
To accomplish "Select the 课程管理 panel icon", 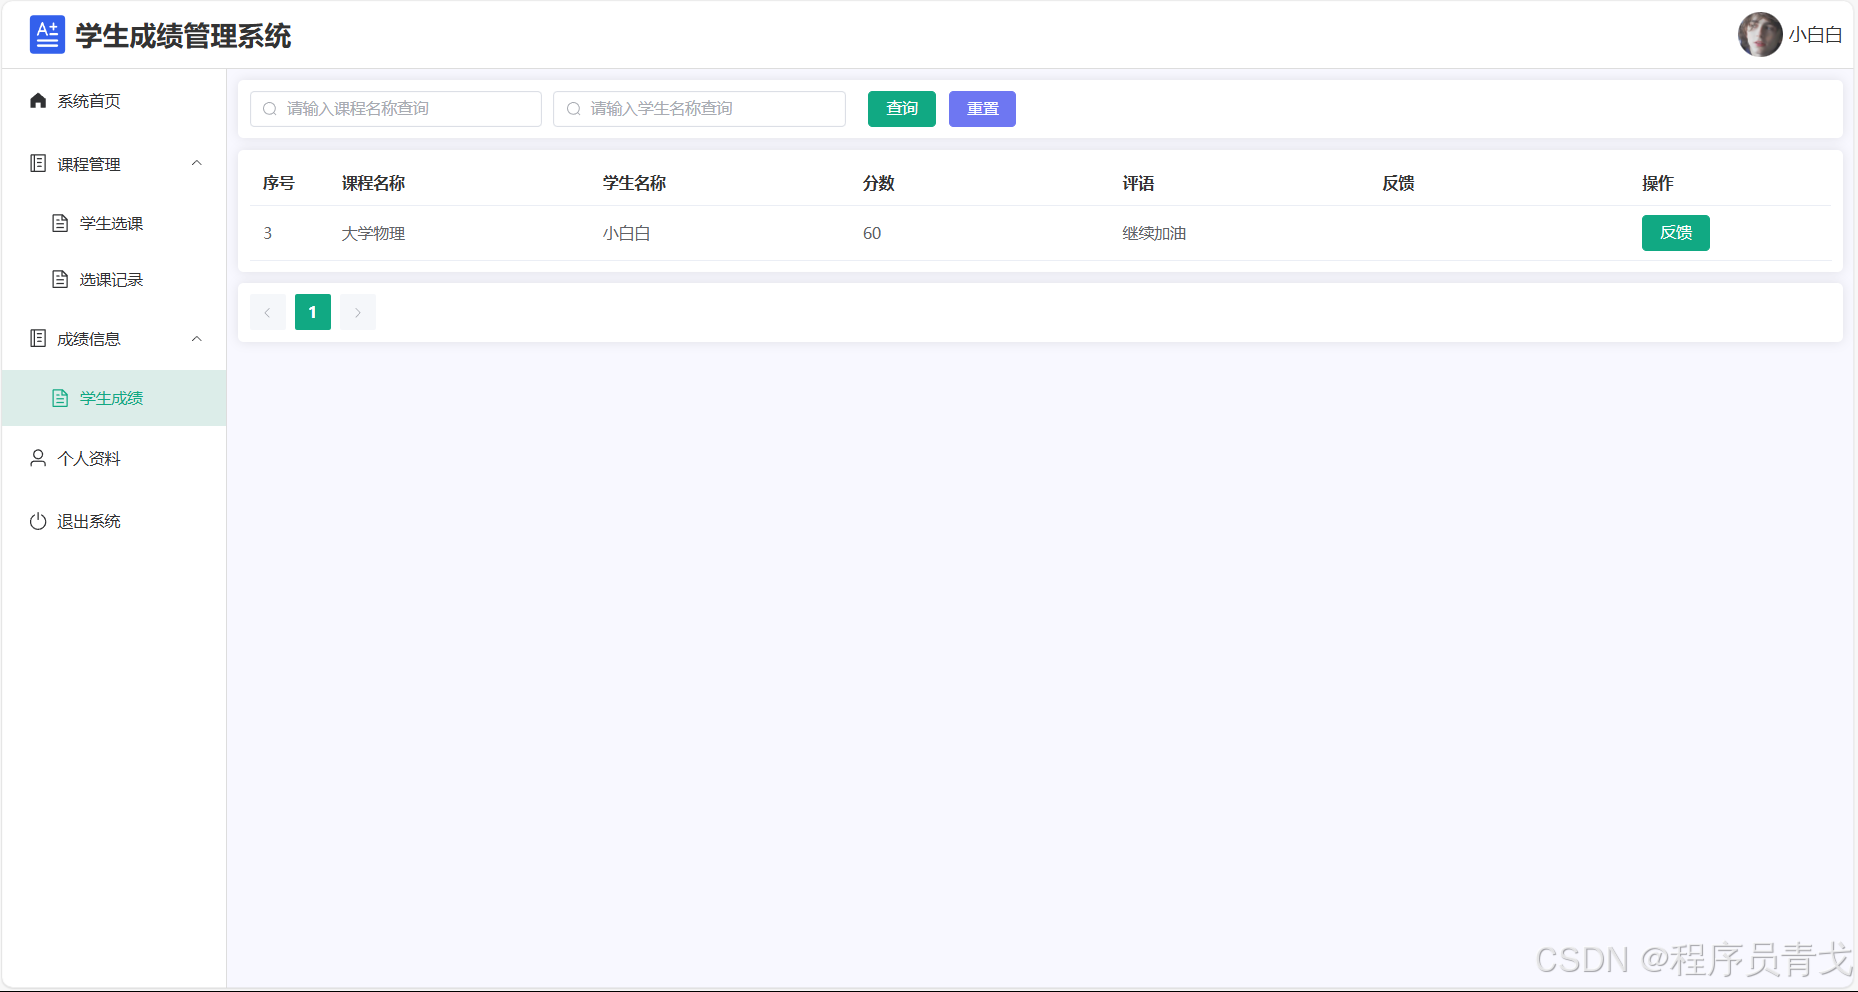I will pos(38,163).
